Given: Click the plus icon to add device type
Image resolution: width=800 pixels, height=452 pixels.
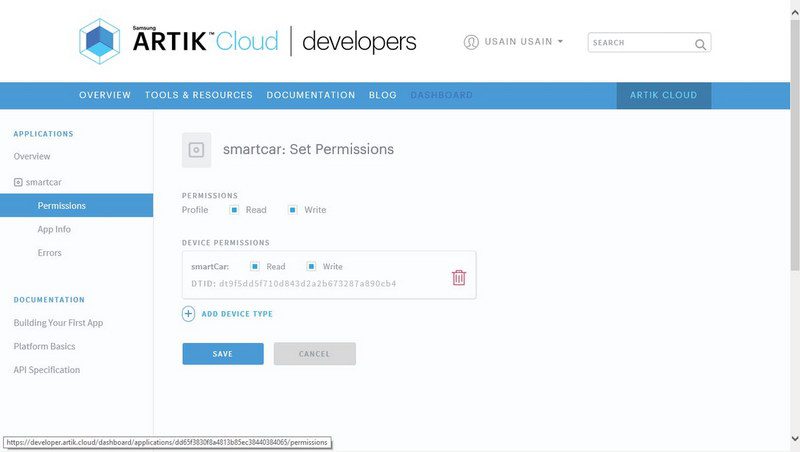Looking at the screenshot, I should coord(189,314).
